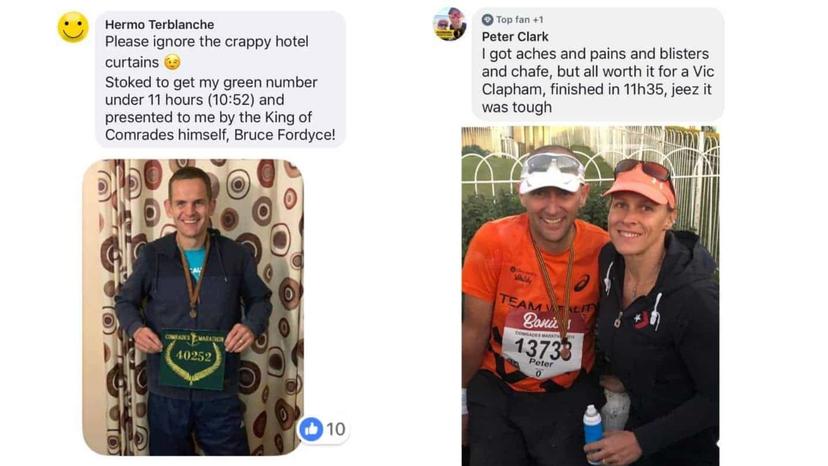Click the medal around Hermo's neck
This screenshot has height=466, width=828.
pos(193,312)
